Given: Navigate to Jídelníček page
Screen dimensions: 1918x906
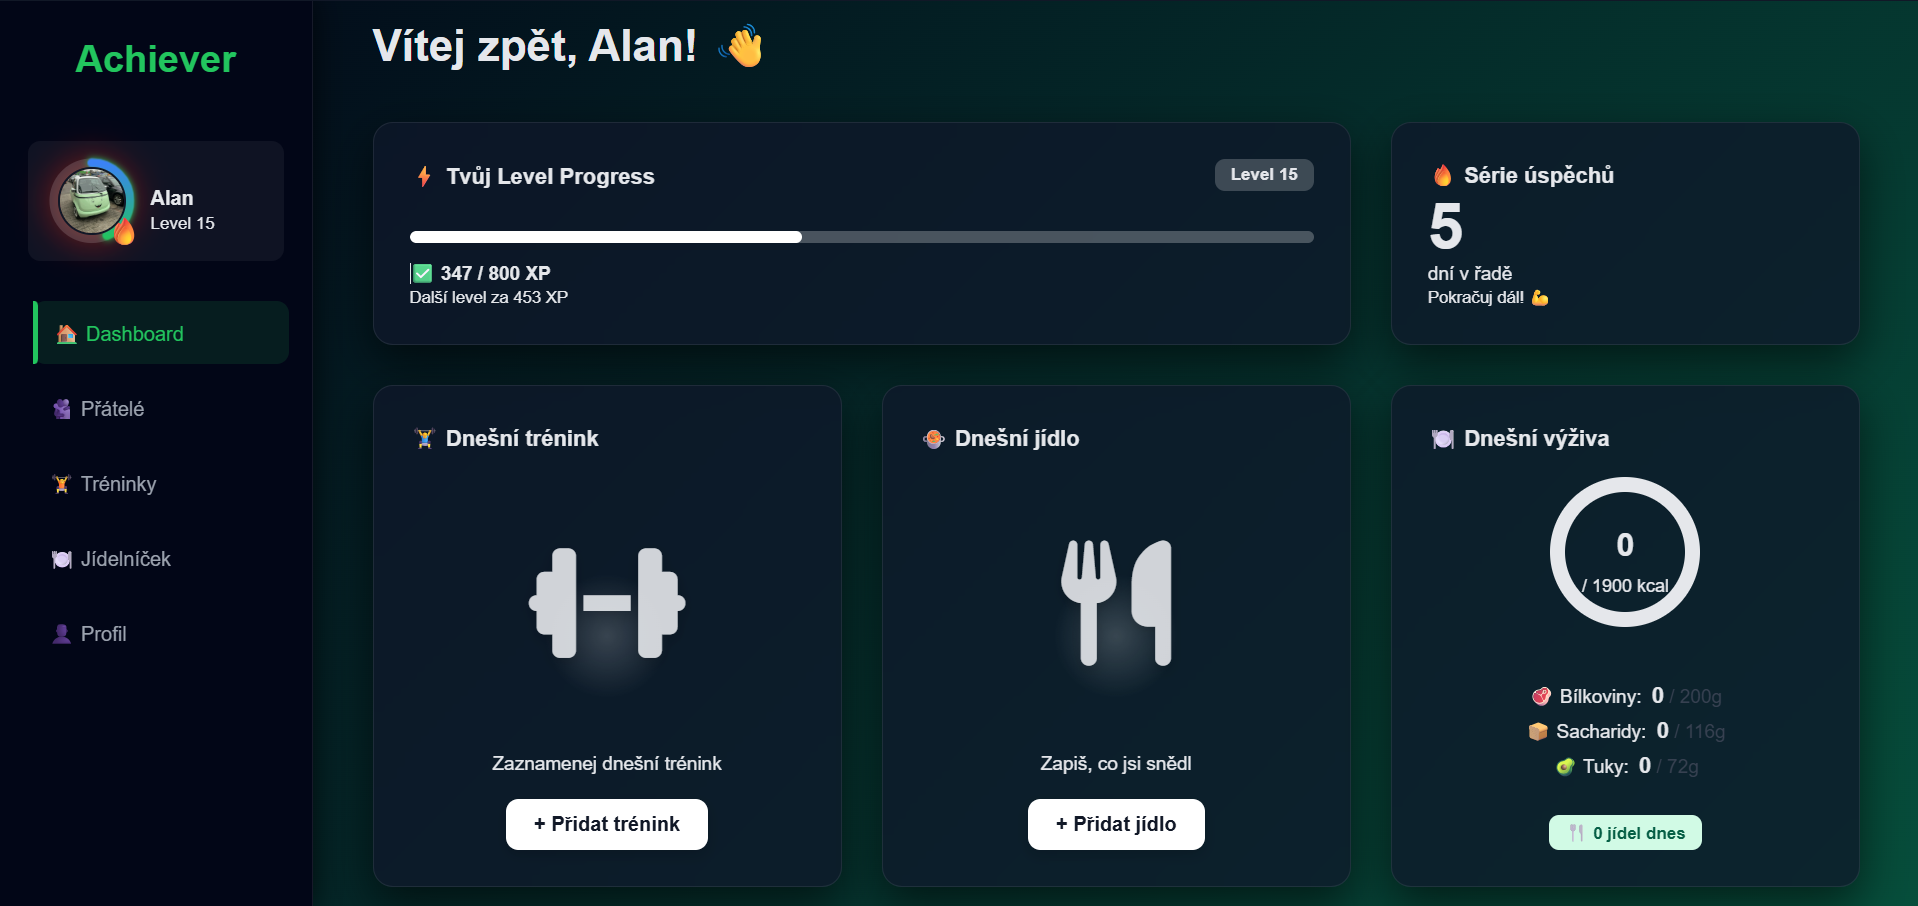Looking at the screenshot, I should [x=125, y=559].
